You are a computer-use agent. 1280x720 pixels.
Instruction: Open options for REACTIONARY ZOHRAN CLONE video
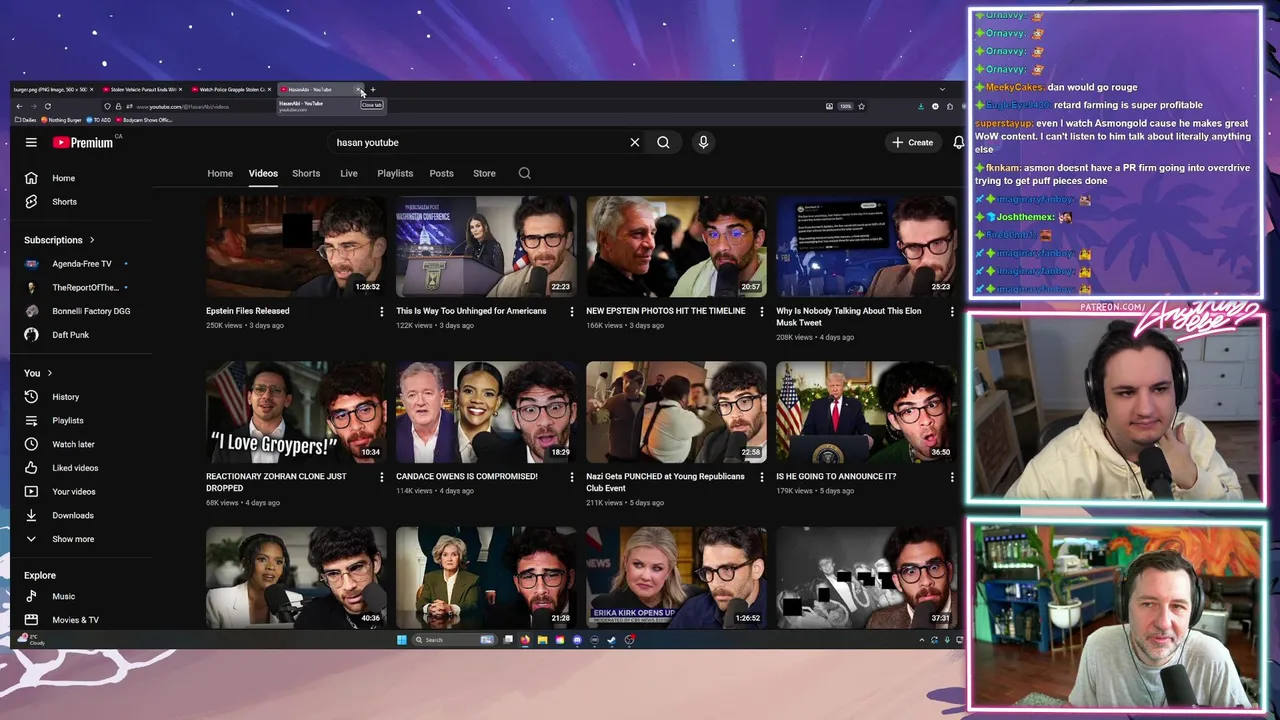pyautogui.click(x=381, y=477)
